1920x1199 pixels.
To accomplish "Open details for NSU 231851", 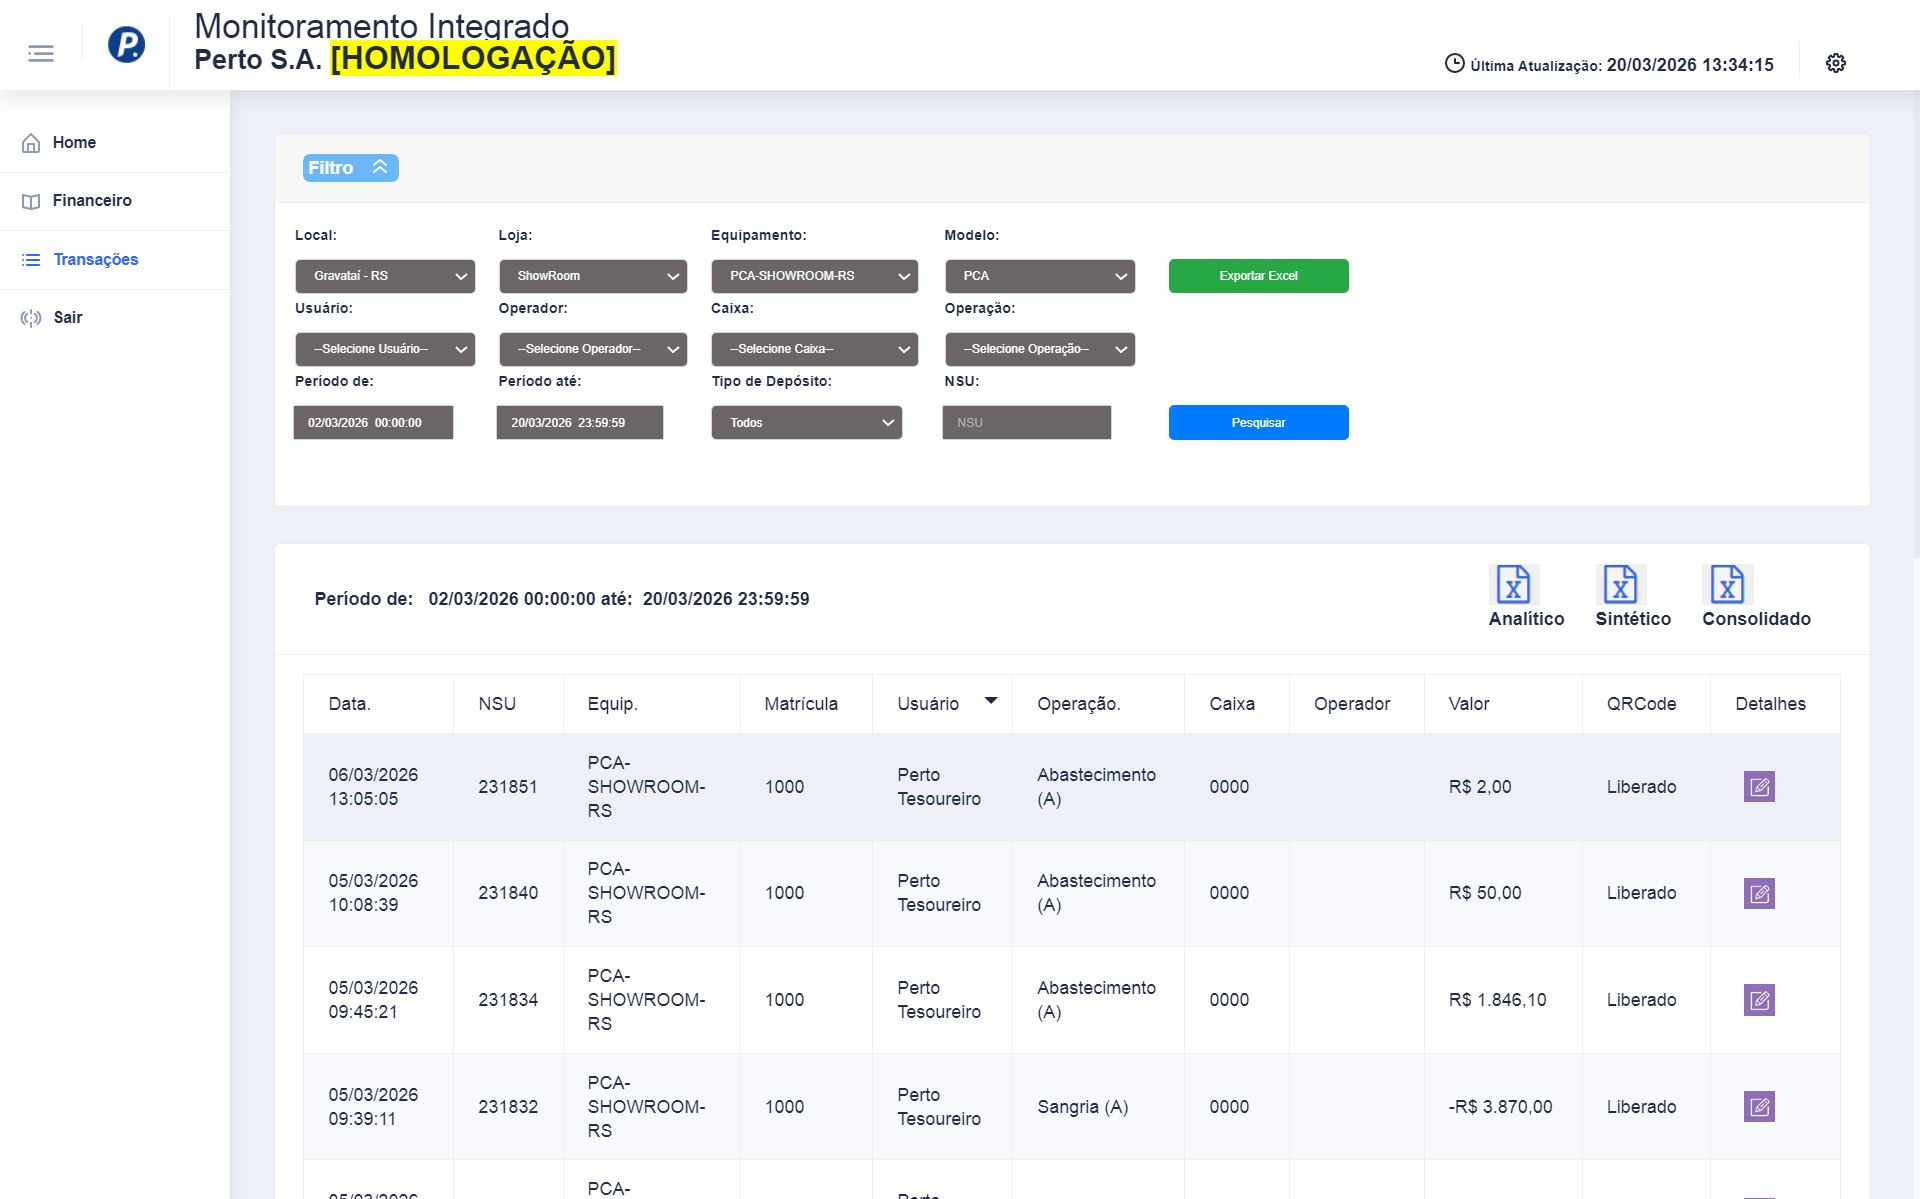I will coord(1759,787).
